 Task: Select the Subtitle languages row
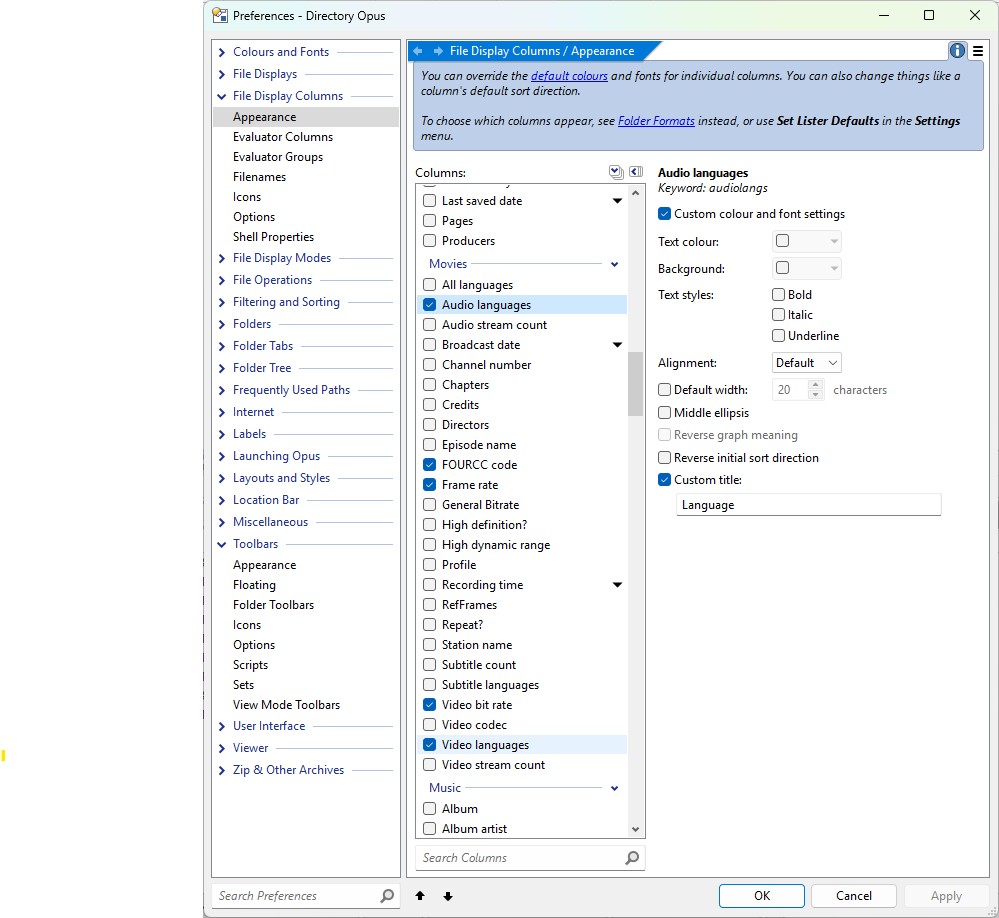pyautogui.click(x=522, y=685)
